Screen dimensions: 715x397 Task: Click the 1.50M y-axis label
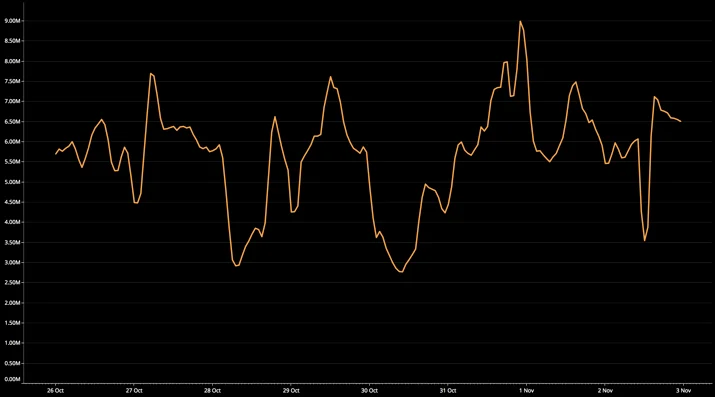pyautogui.click(x=12, y=323)
